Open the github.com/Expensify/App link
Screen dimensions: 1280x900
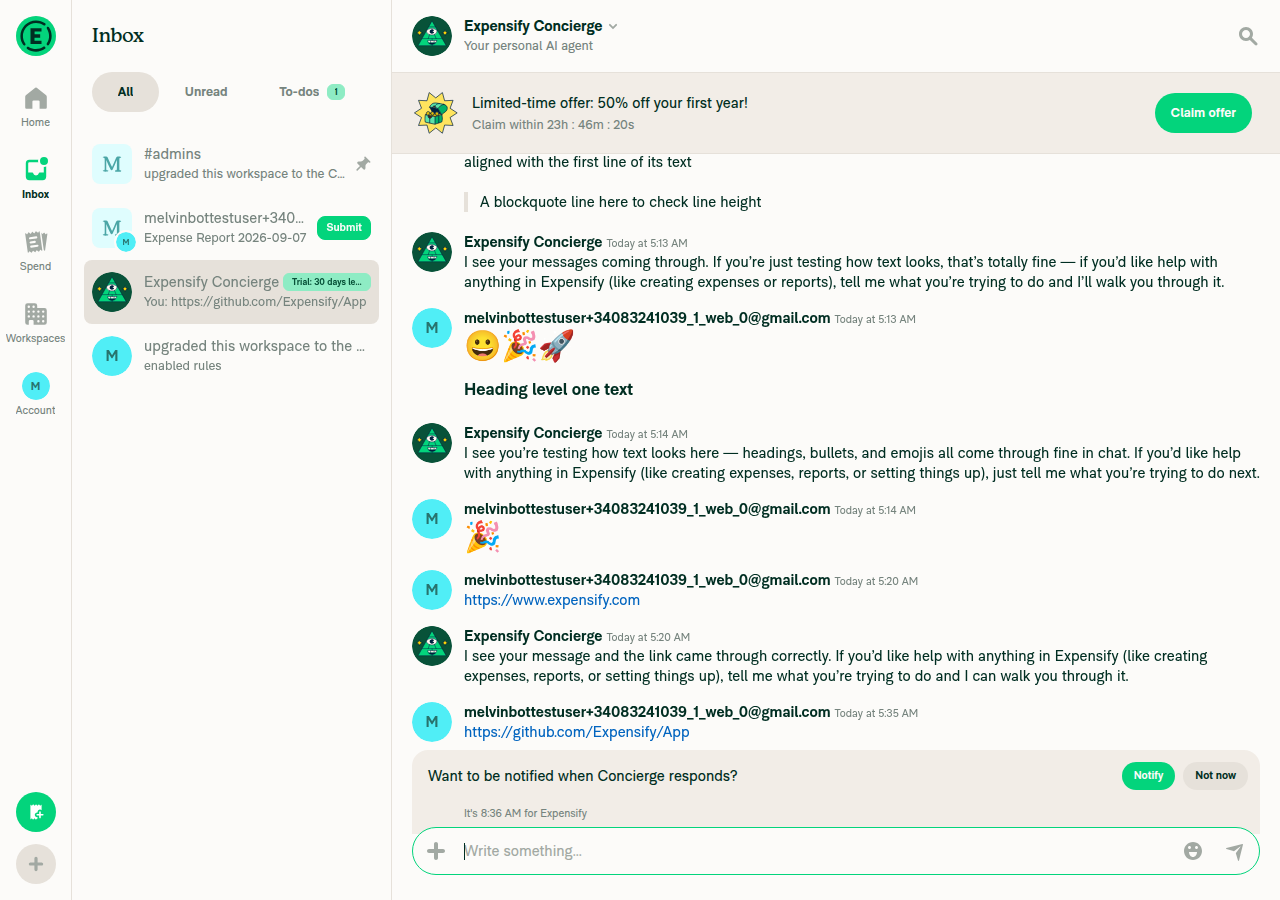click(576, 732)
